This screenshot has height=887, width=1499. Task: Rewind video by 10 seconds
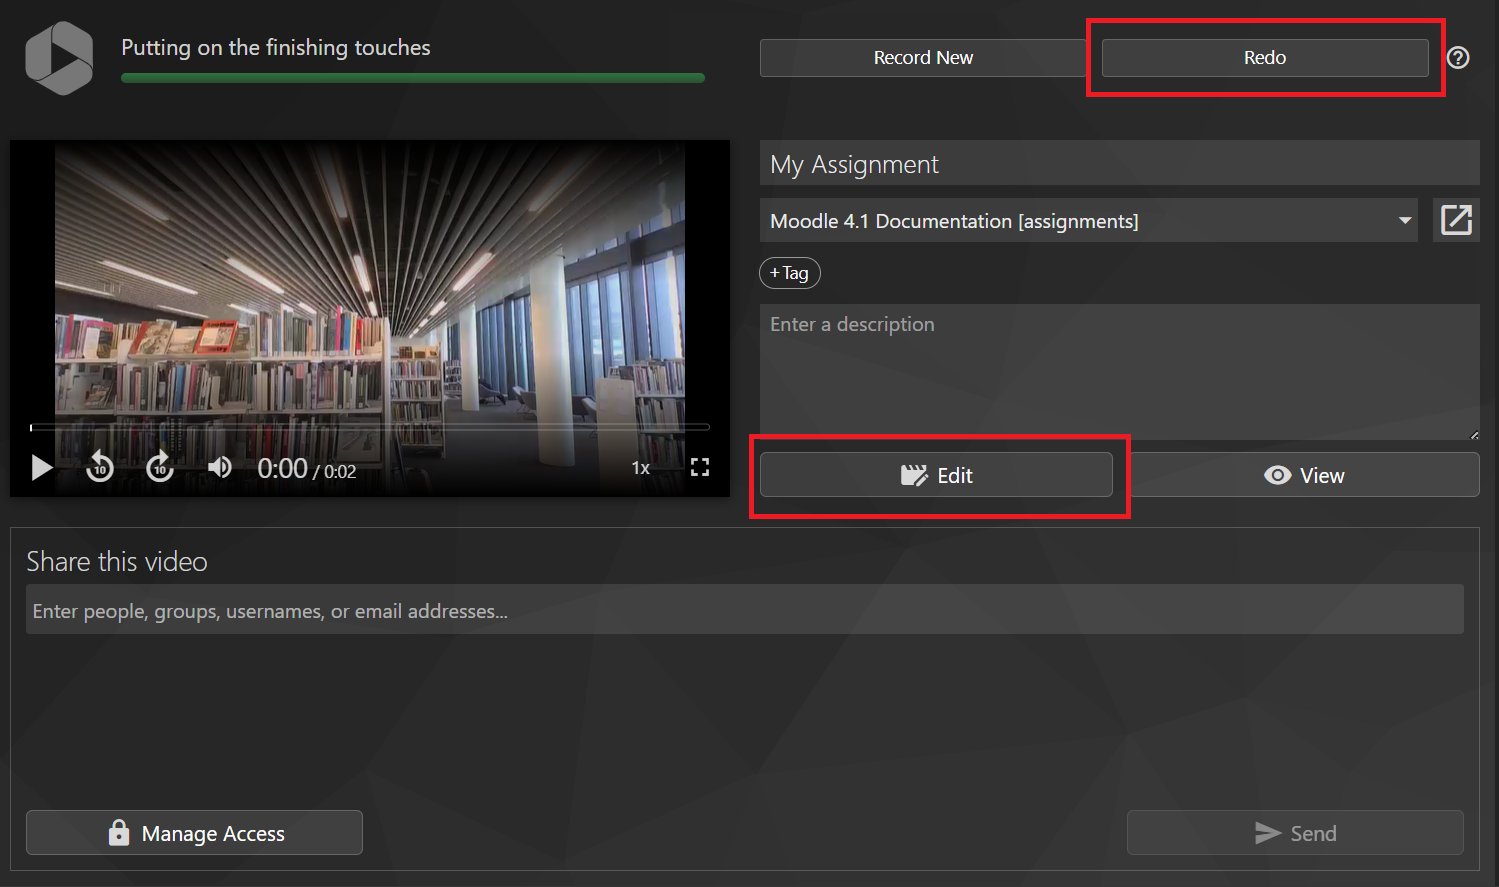pos(100,467)
